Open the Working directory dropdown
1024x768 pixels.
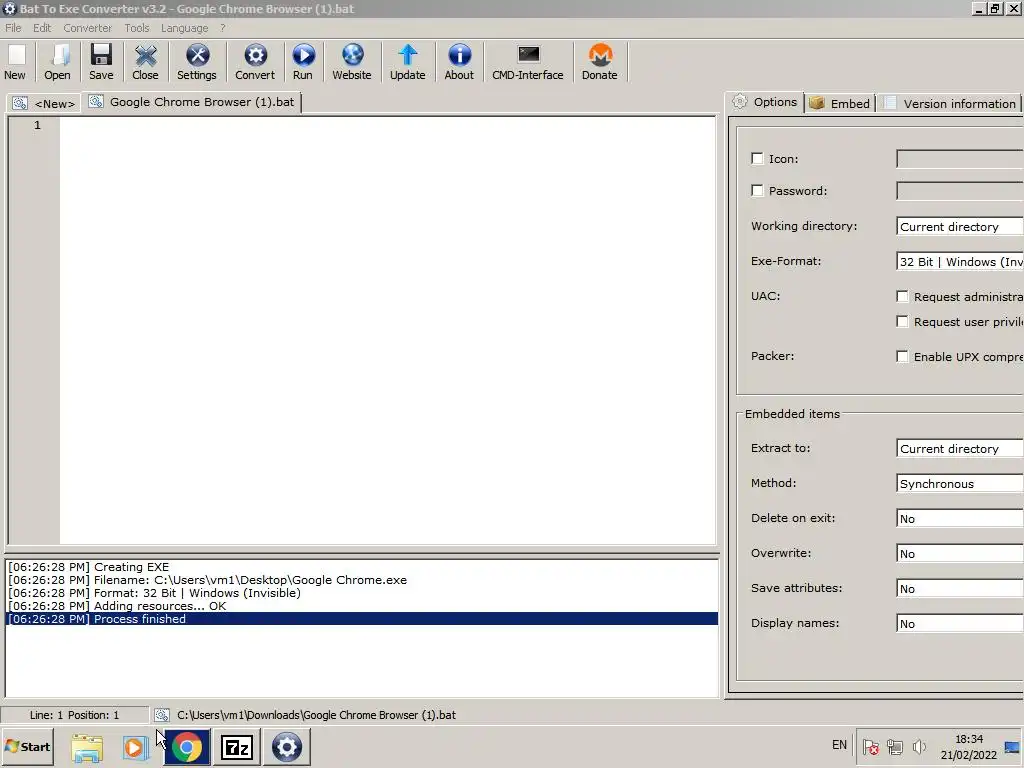coord(959,227)
